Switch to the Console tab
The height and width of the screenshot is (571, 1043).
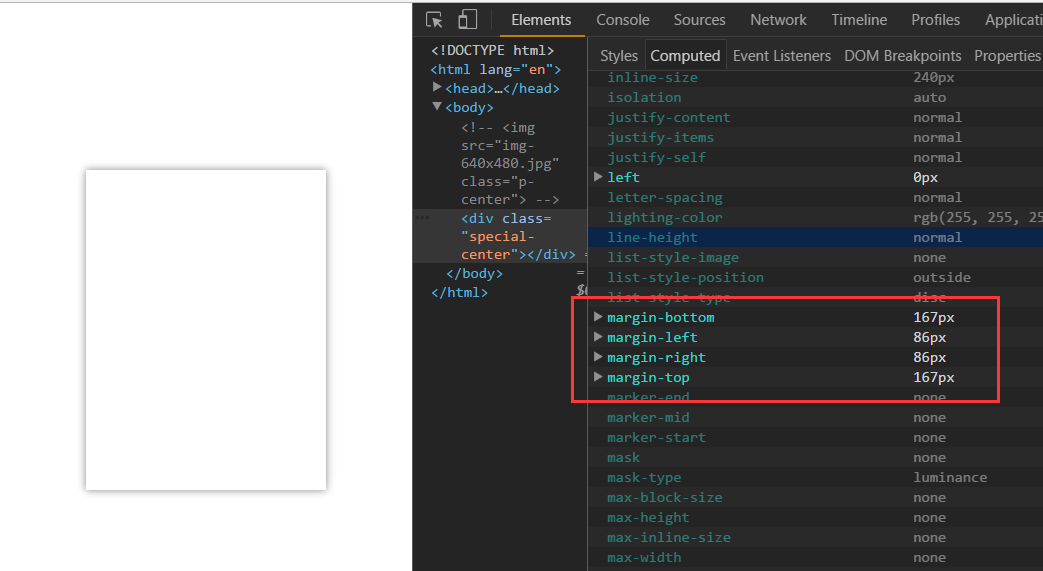[622, 20]
